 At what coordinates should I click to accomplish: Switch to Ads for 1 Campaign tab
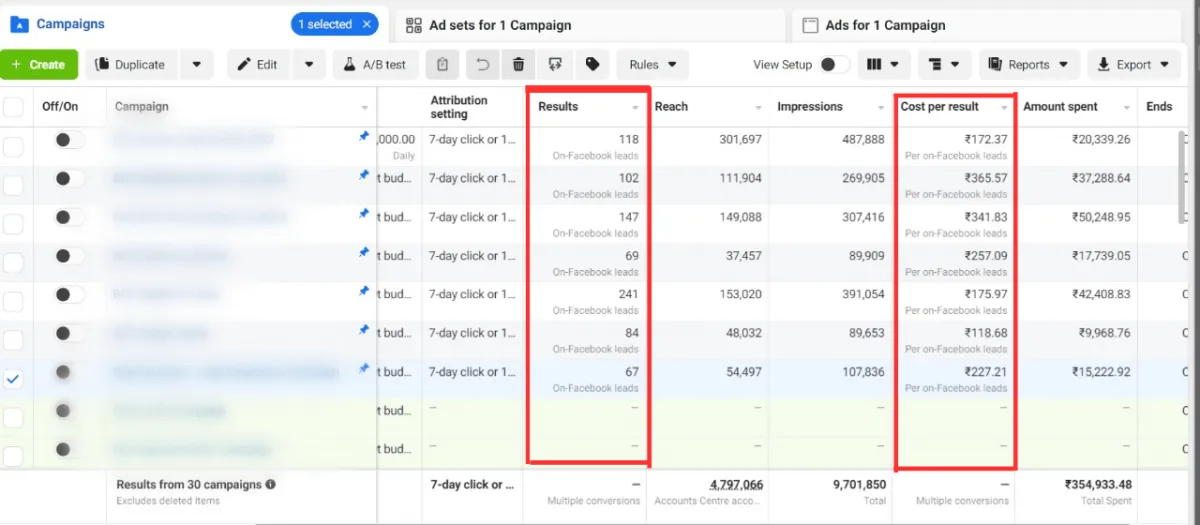pyautogui.click(x=885, y=25)
